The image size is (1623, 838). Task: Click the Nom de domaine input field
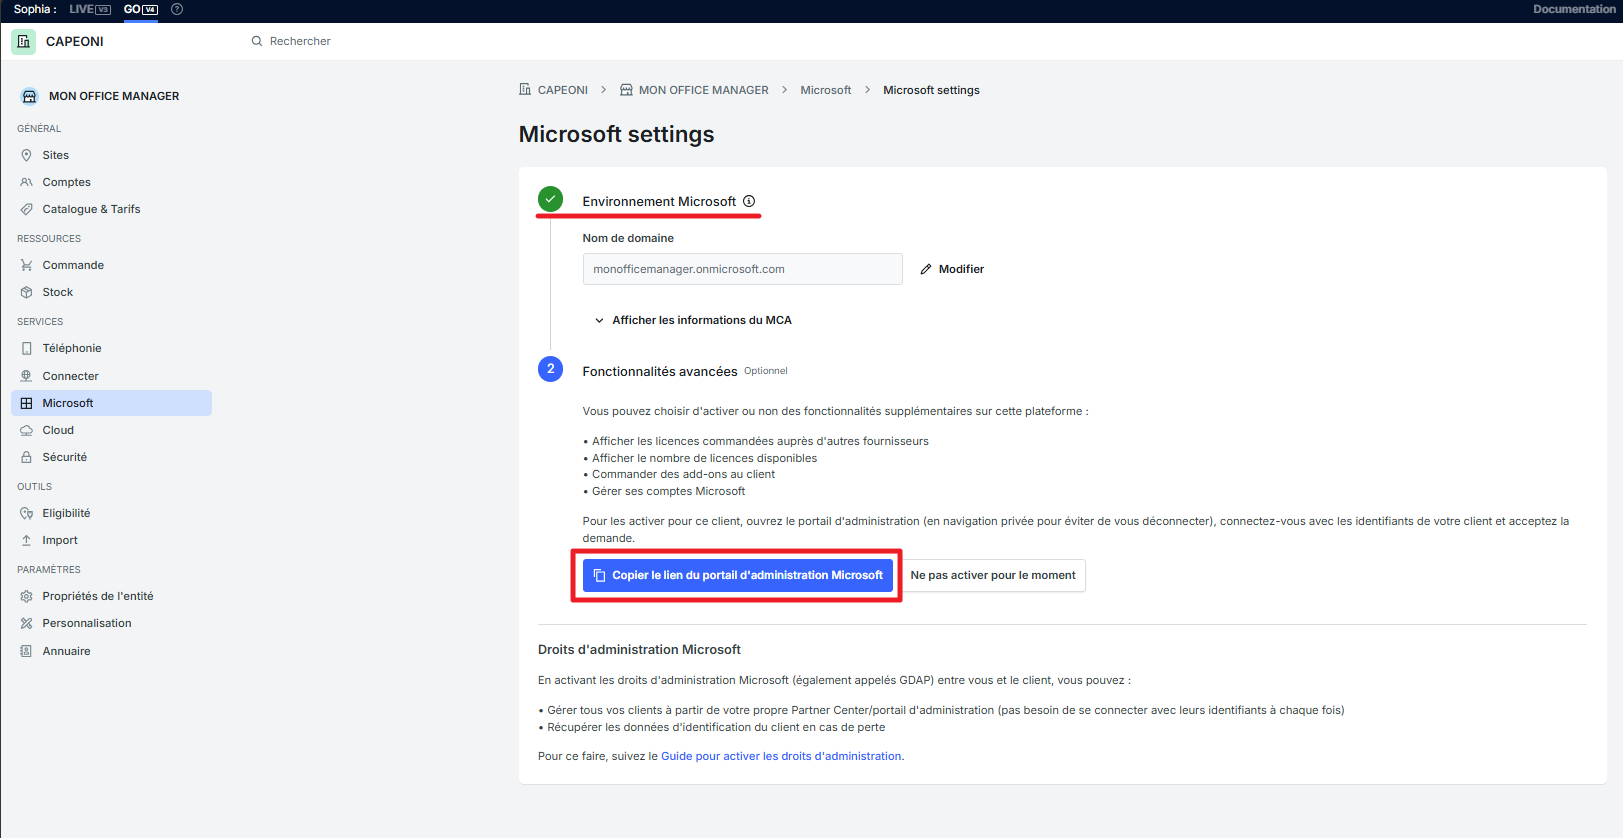(743, 269)
